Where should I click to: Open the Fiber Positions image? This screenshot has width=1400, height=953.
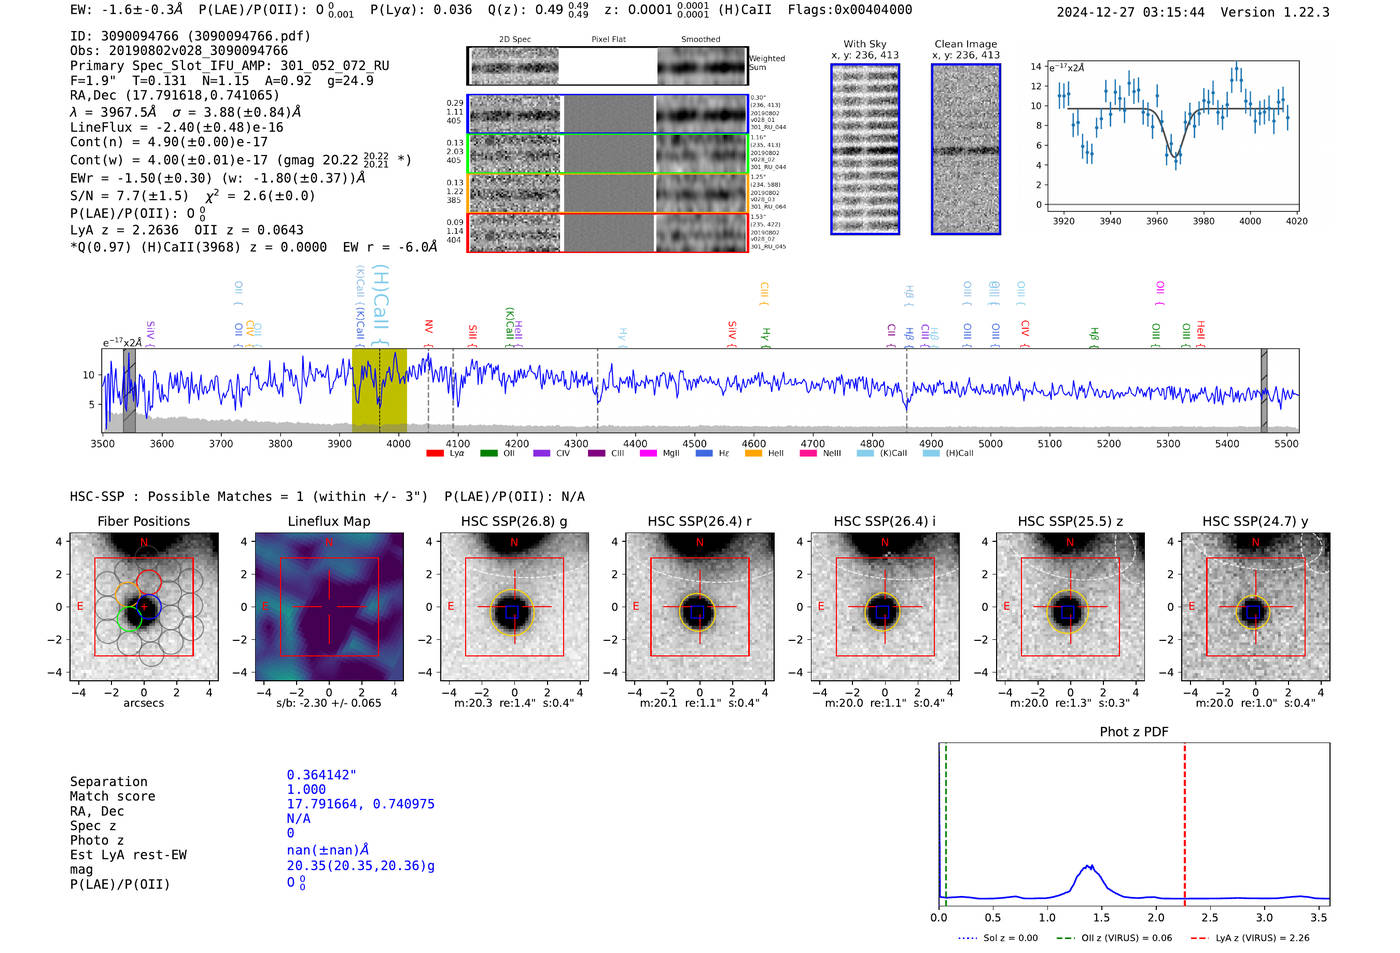pos(144,607)
